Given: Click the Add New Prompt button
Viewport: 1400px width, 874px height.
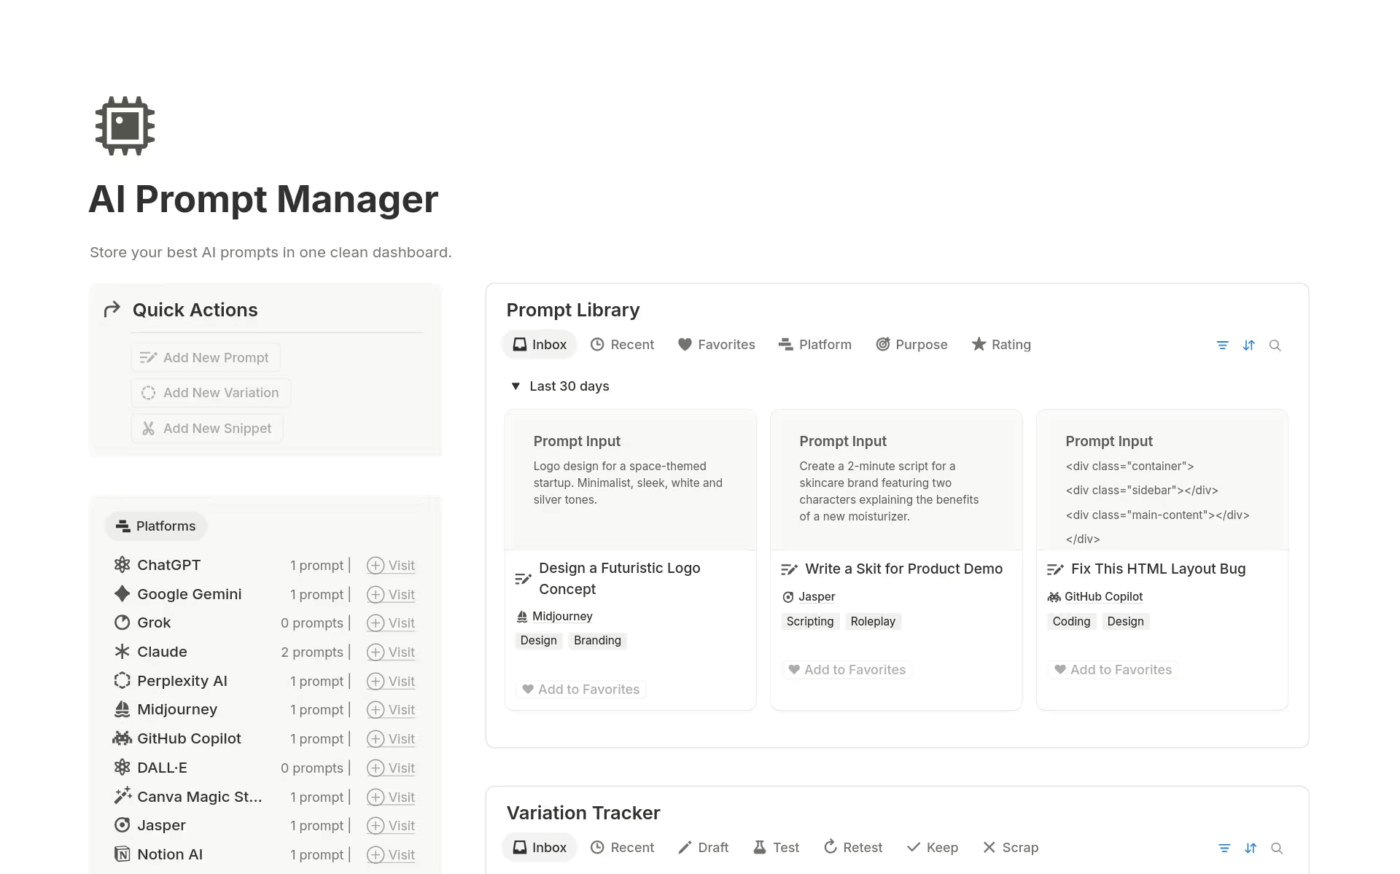Looking at the screenshot, I should tap(206, 358).
